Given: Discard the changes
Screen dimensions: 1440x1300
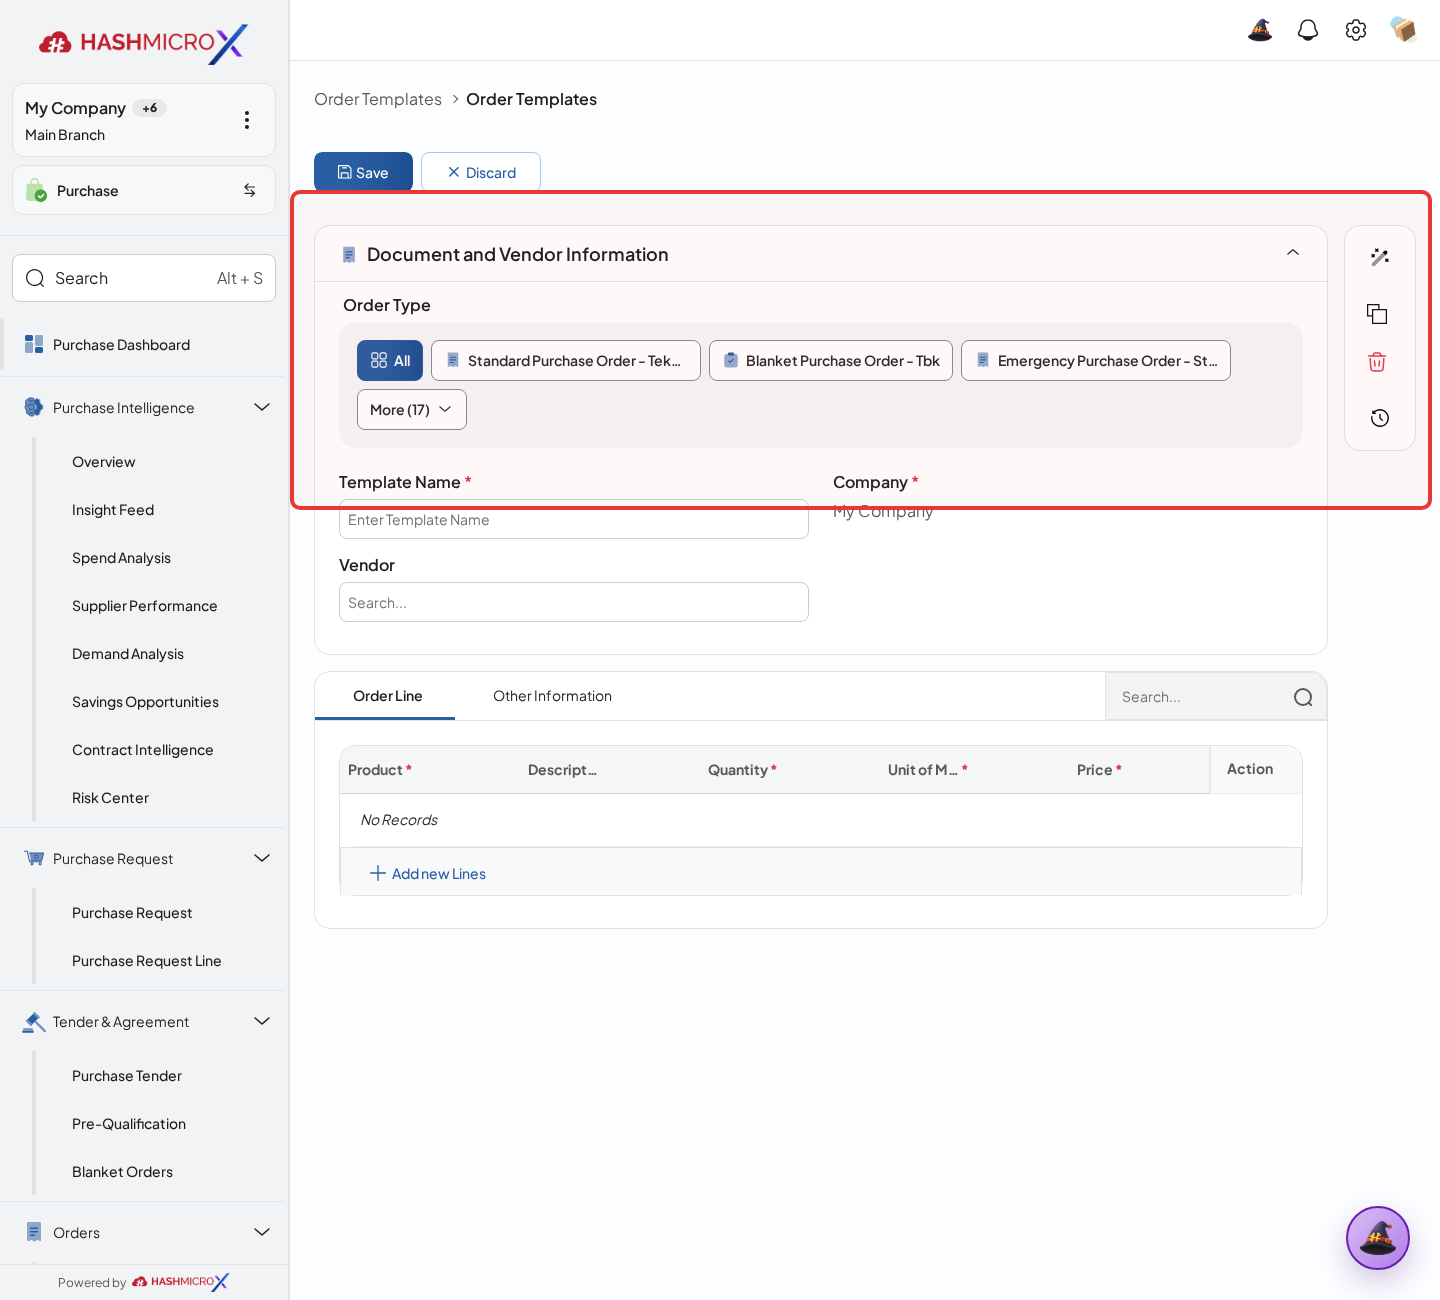Looking at the screenshot, I should point(481,172).
